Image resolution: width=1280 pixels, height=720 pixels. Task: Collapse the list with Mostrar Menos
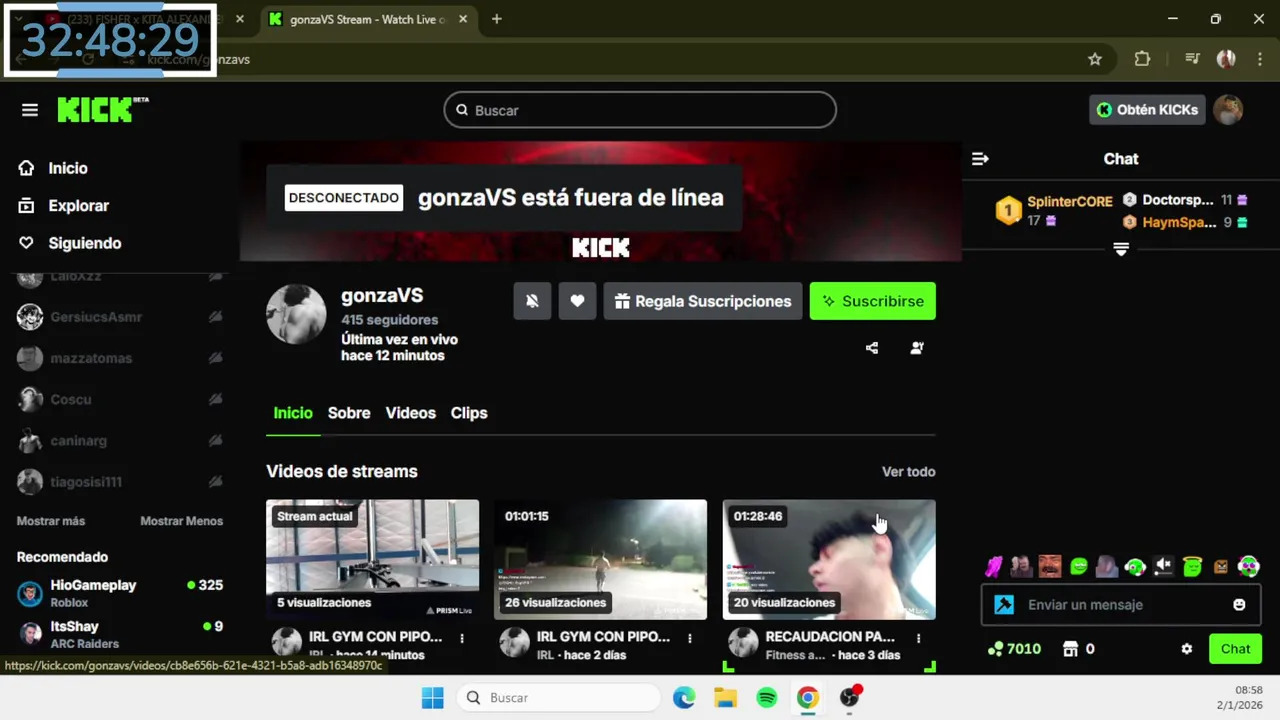(182, 521)
